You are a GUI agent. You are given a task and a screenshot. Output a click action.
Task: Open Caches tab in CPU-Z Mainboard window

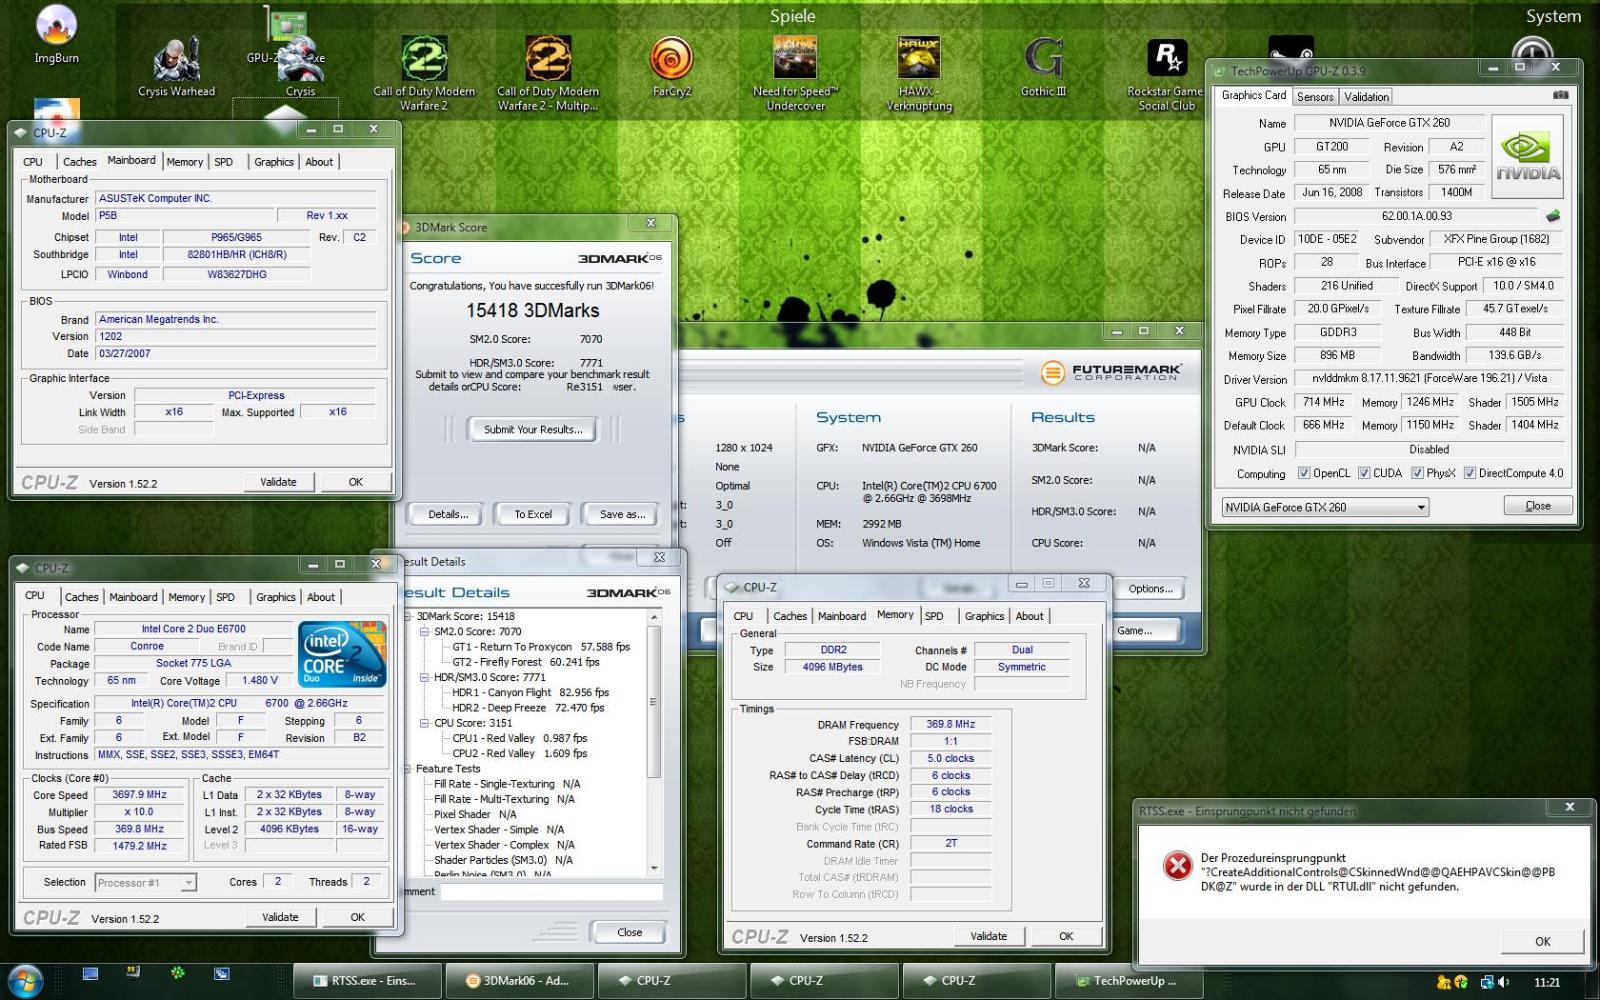pyautogui.click(x=80, y=162)
